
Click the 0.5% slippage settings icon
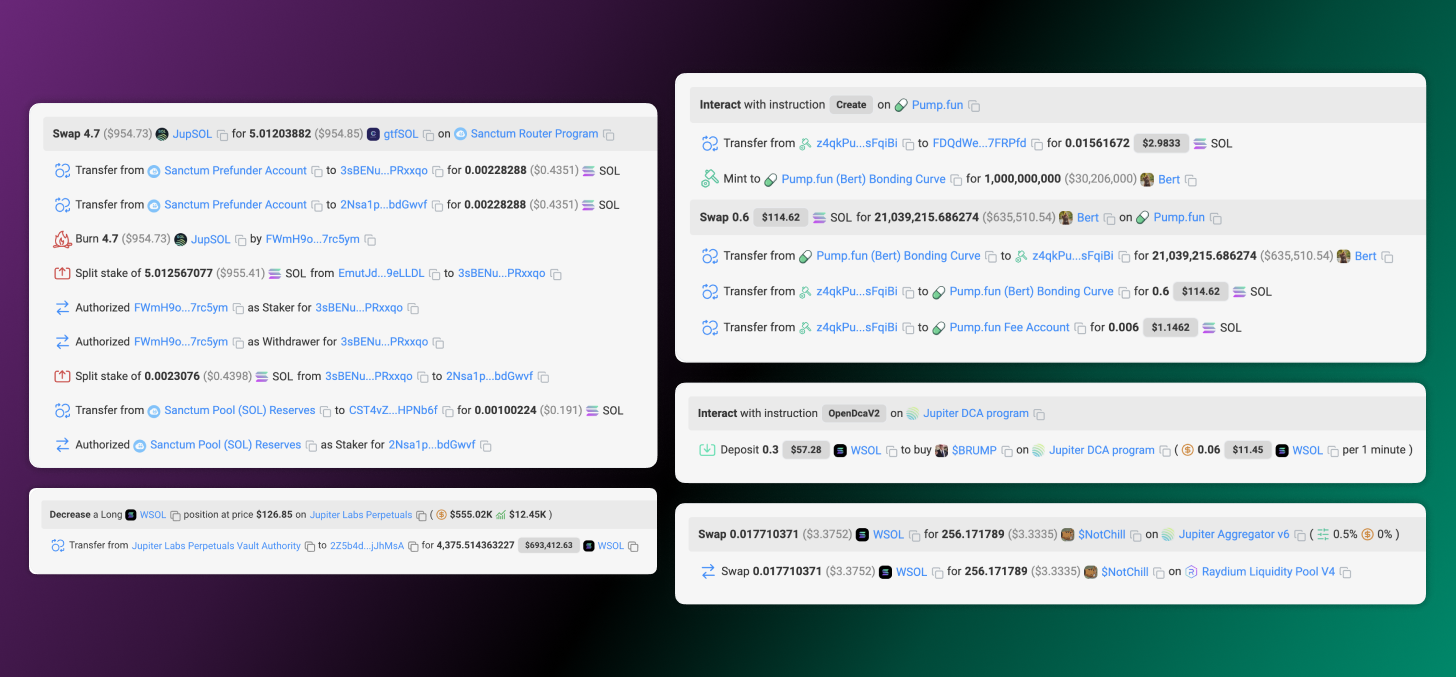point(1323,534)
